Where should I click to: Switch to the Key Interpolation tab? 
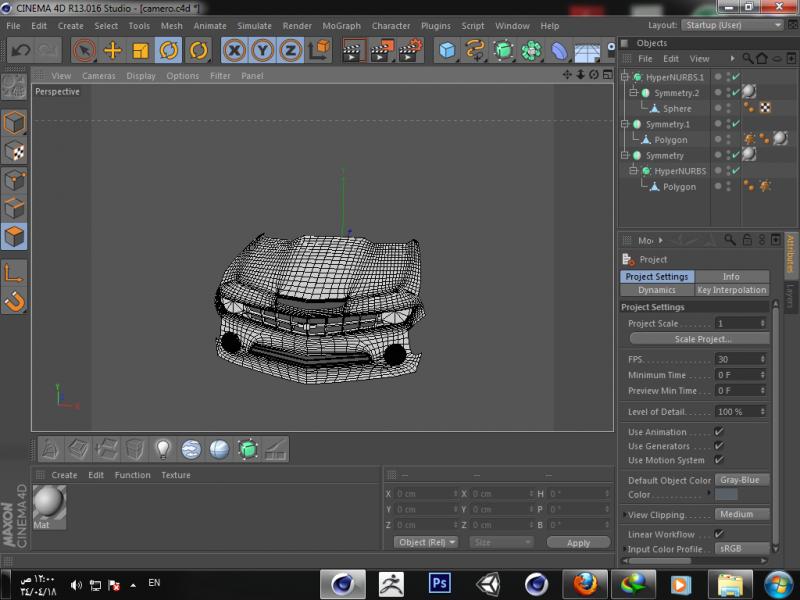(x=731, y=290)
